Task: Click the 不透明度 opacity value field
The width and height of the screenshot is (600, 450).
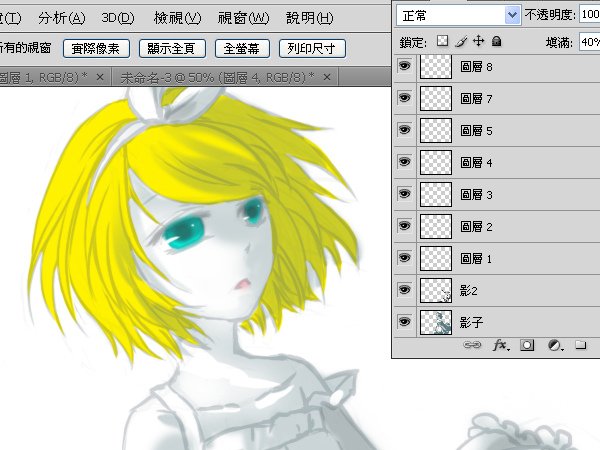Action: click(x=590, y=15)
